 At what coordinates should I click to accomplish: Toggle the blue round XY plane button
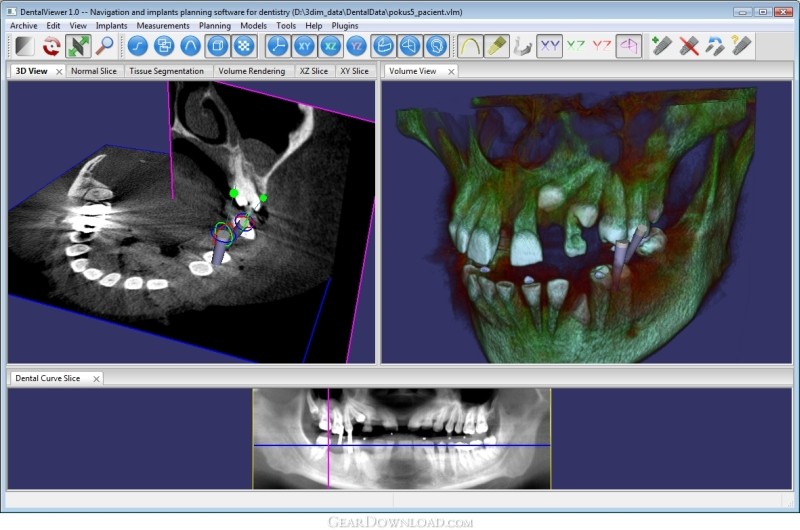click(x=305, y=46)
